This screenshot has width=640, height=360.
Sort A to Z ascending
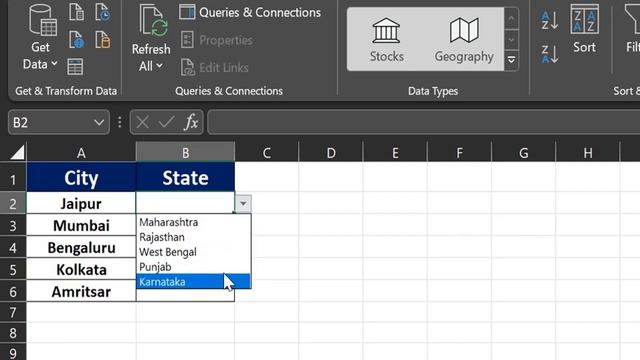pos(549,20)
